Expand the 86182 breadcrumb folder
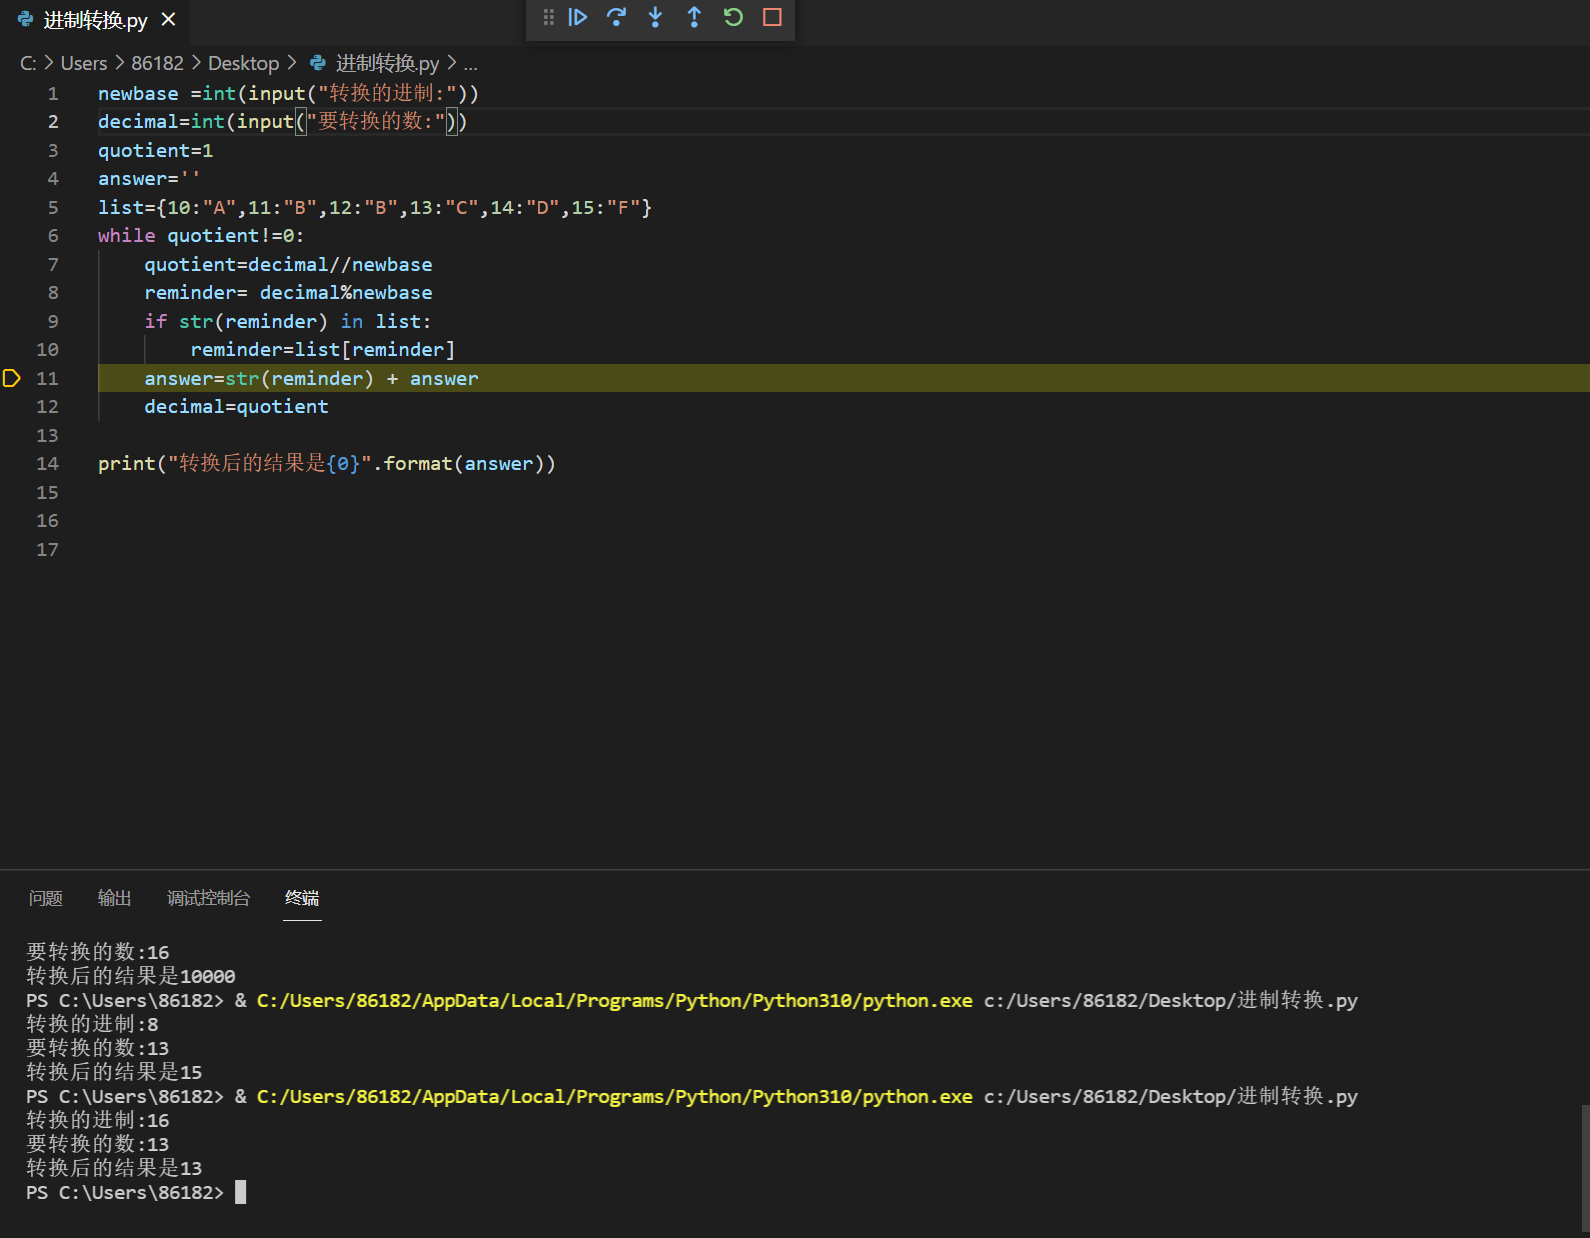The image size is (1590, 1238). tap(157, 63)
